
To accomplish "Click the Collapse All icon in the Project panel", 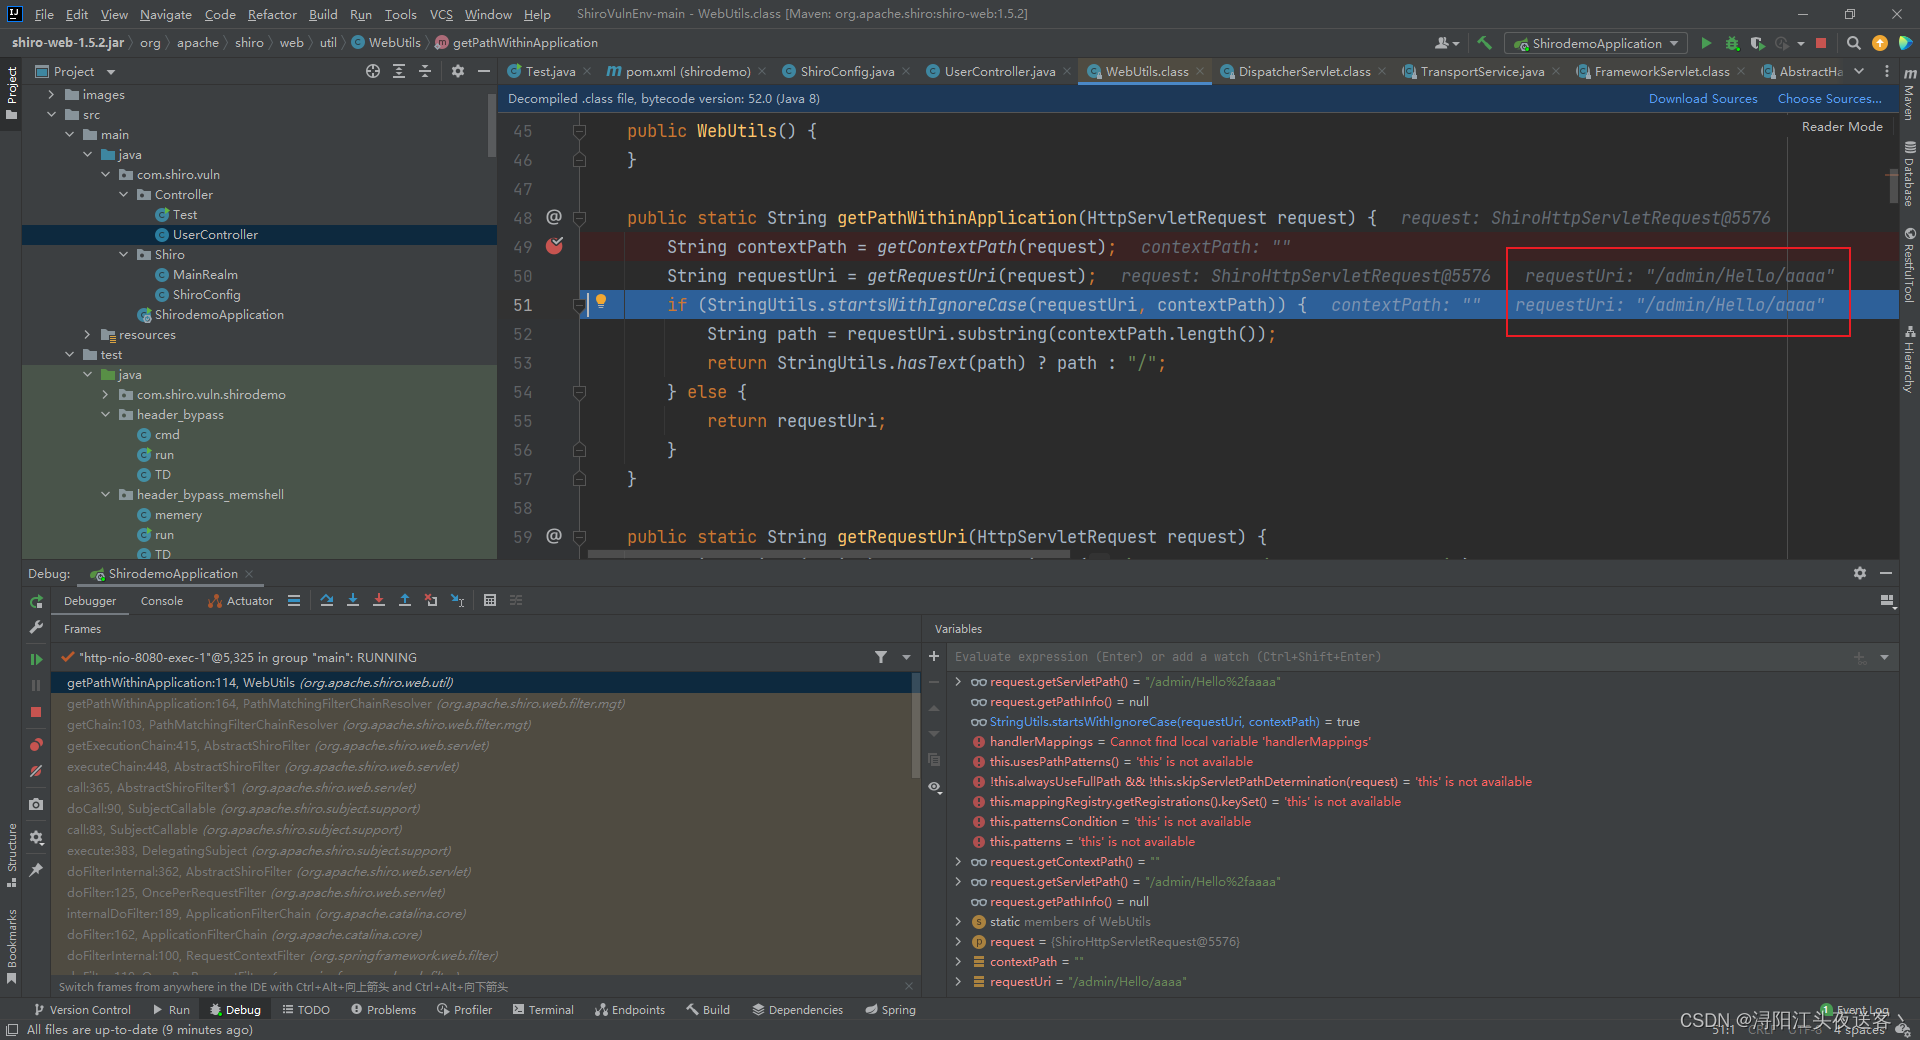I will [x=425, y=71].
